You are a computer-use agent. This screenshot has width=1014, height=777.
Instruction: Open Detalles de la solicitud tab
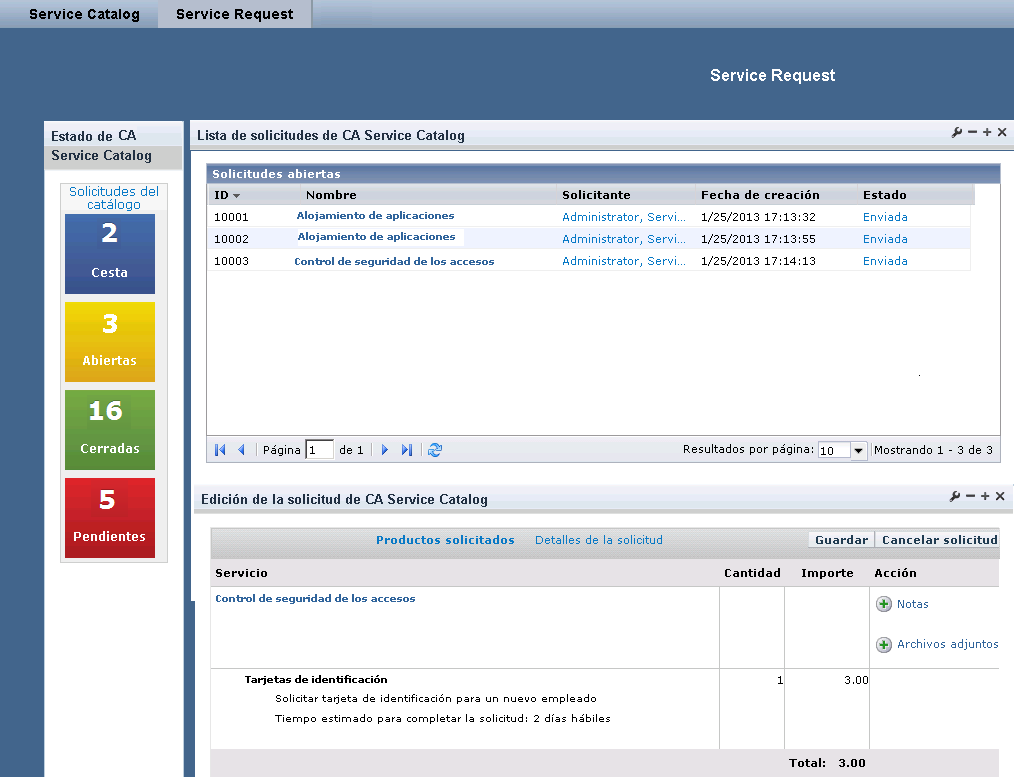click(x=598, y=540)
